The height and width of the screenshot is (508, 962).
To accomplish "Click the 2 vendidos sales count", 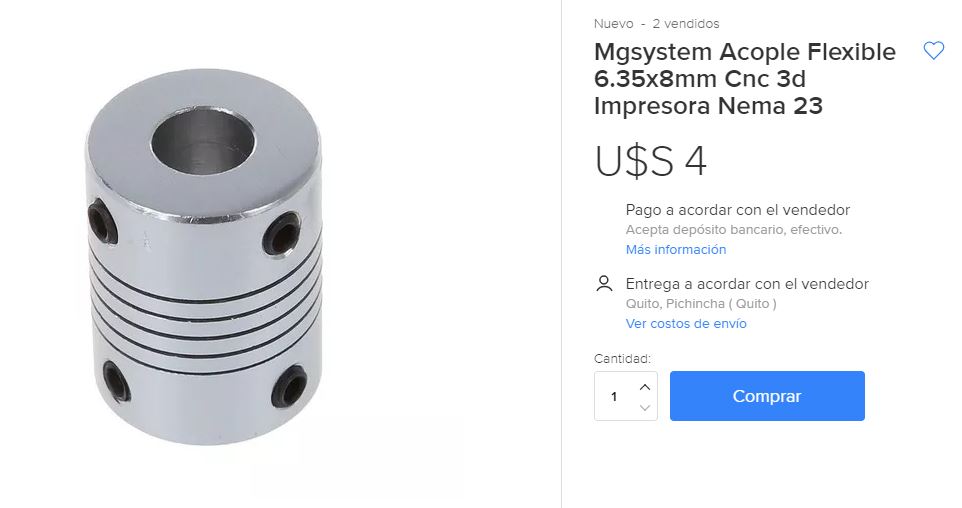I will [686, 24].
